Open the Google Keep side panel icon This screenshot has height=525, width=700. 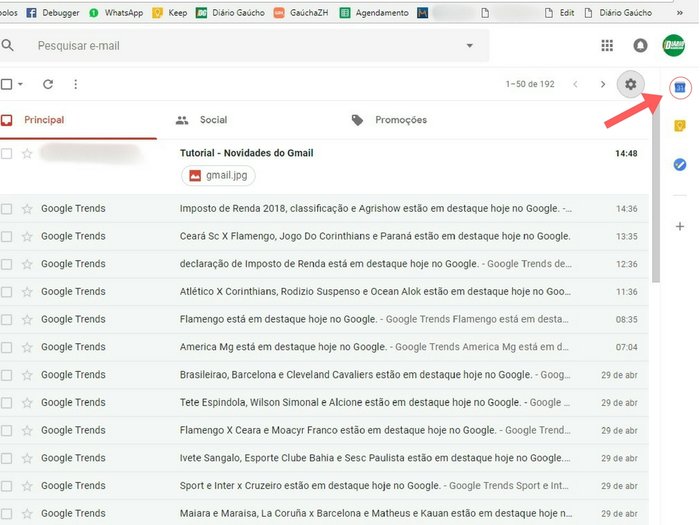pos(679,126)
